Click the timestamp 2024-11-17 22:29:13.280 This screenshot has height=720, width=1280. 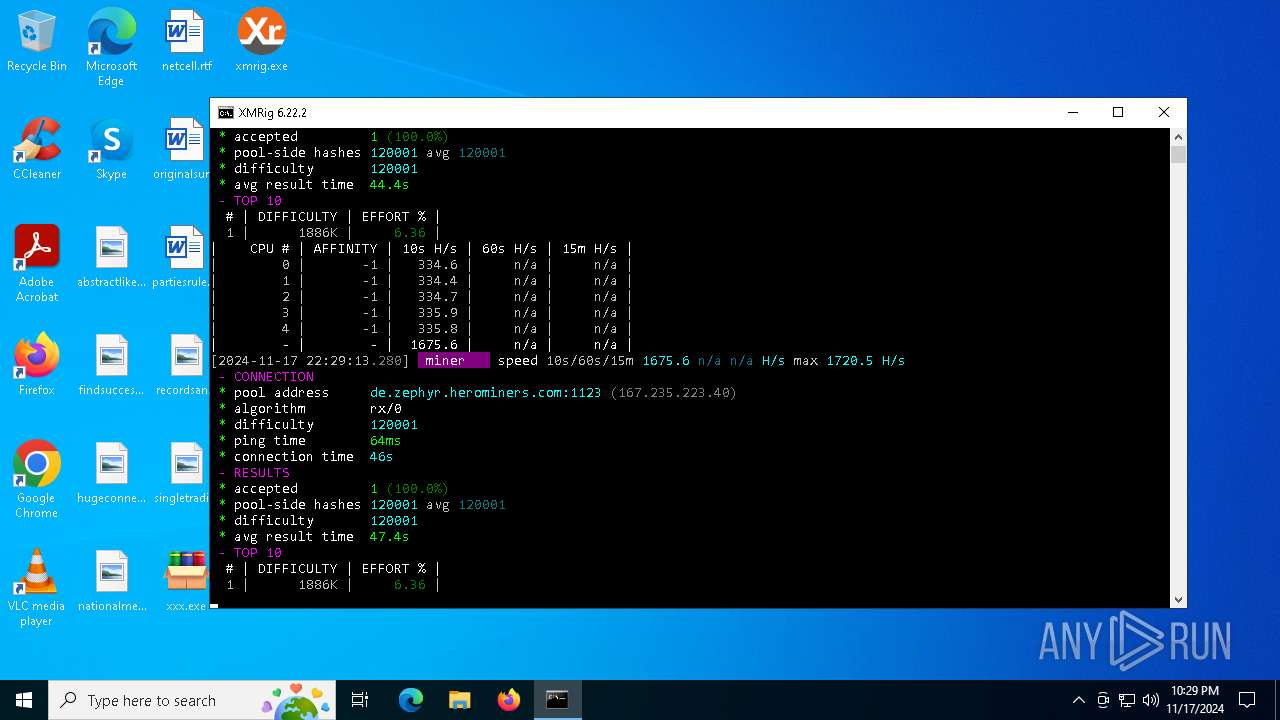[x=310, y=361]
